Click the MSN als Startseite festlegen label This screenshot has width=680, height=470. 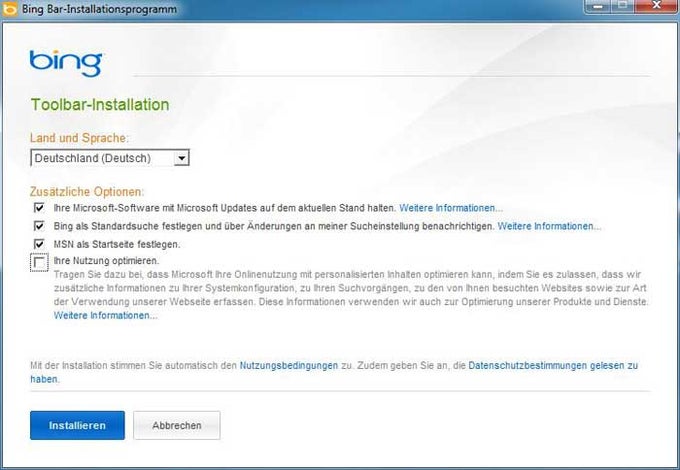117,245
